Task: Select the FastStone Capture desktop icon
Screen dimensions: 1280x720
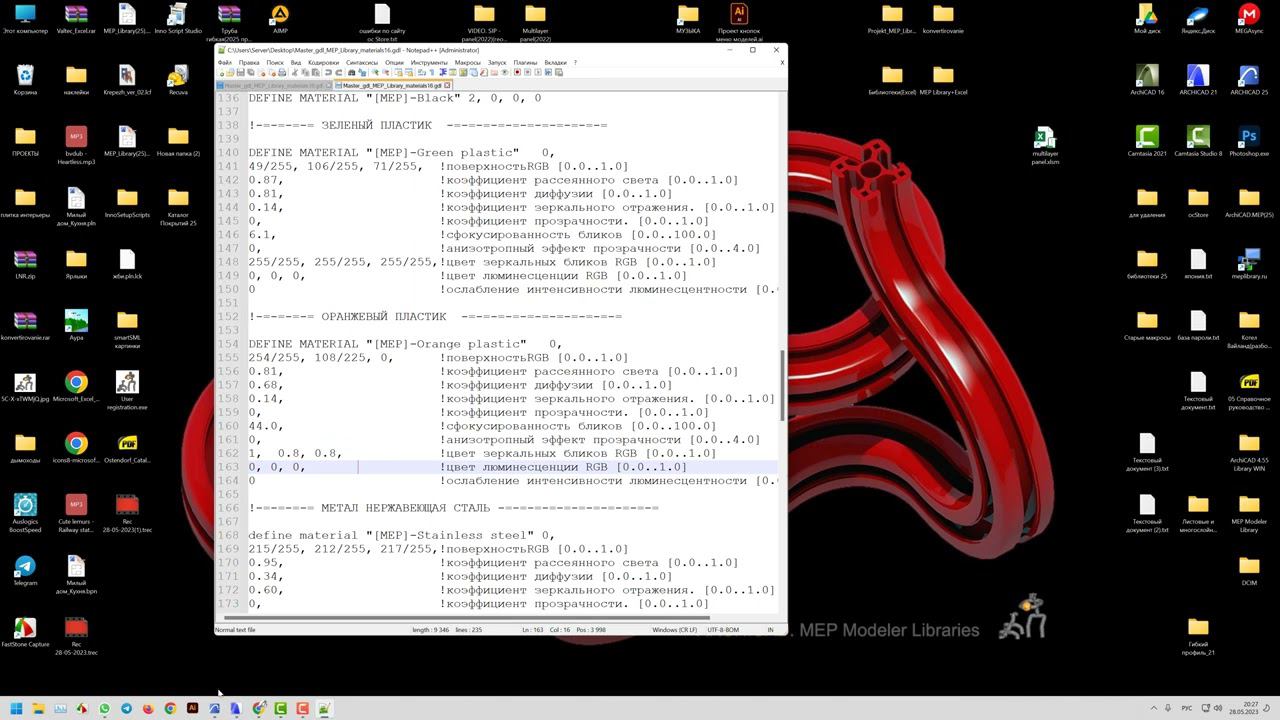Action: click(25, 629)
